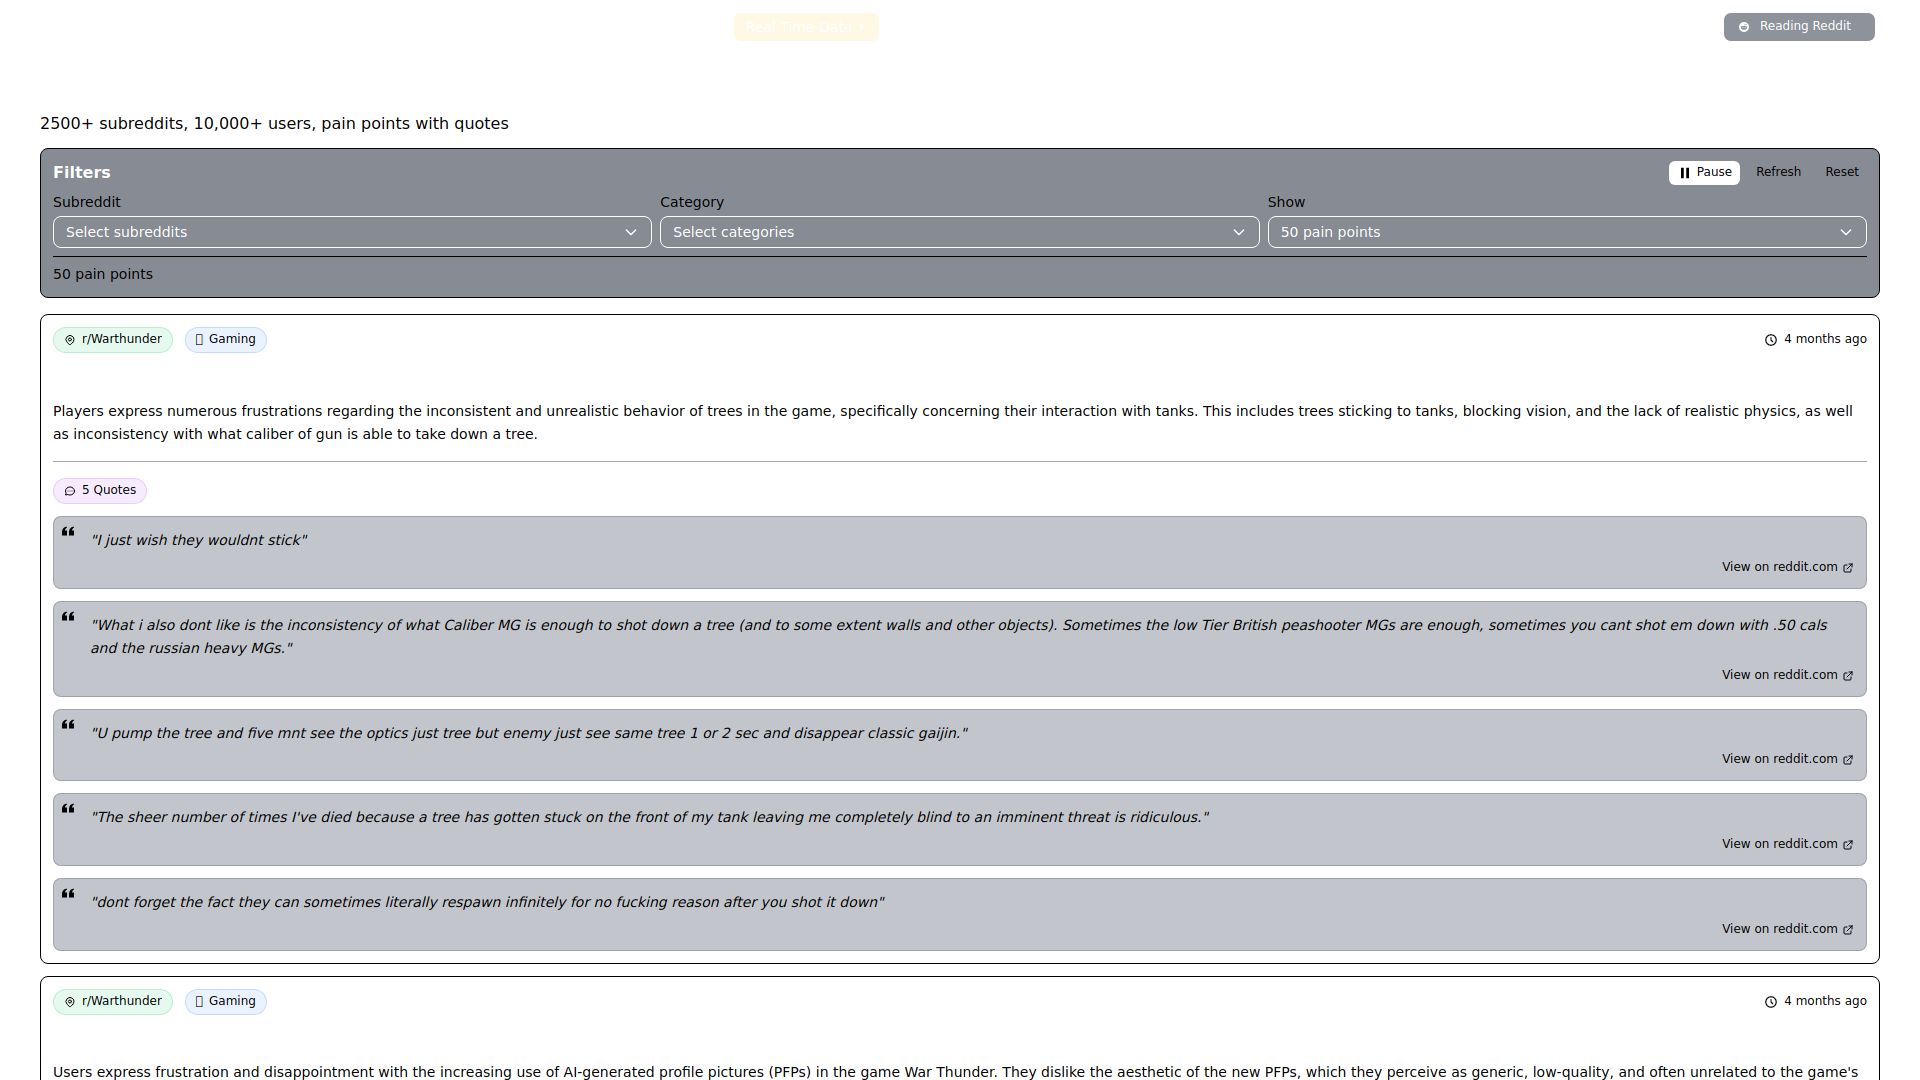The image size is (1920, 1080).
Task: Click the r/Warthunder tag on second card
Action: tap(113, 1002)
